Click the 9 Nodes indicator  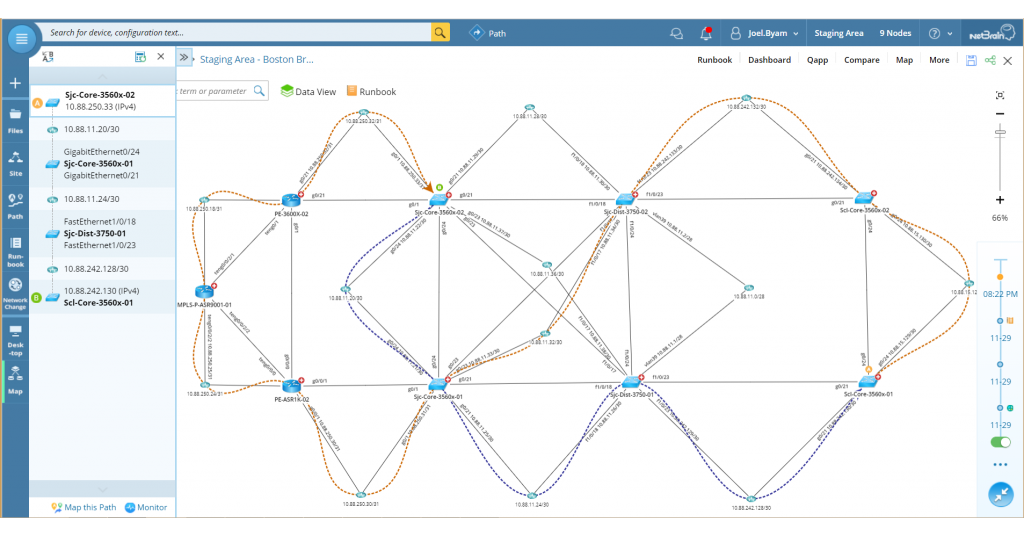coord(895,33)
